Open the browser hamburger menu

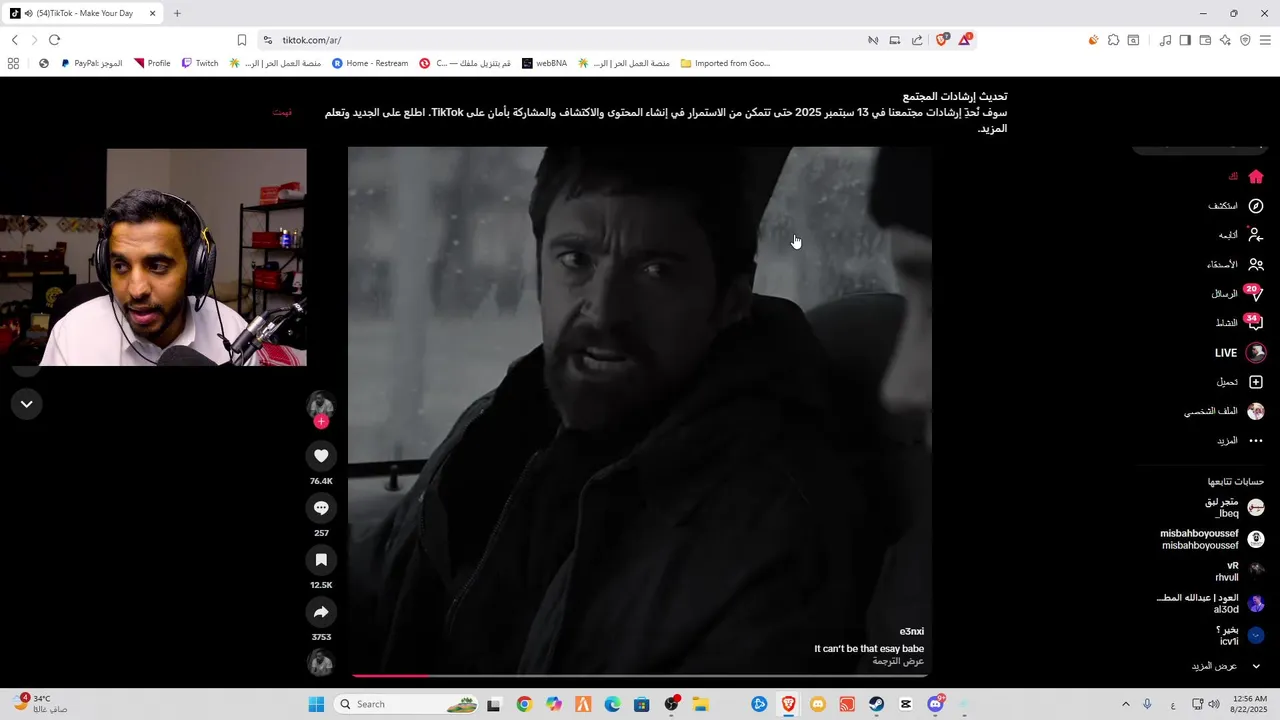pyautogui.click(x=1265, y=40)
